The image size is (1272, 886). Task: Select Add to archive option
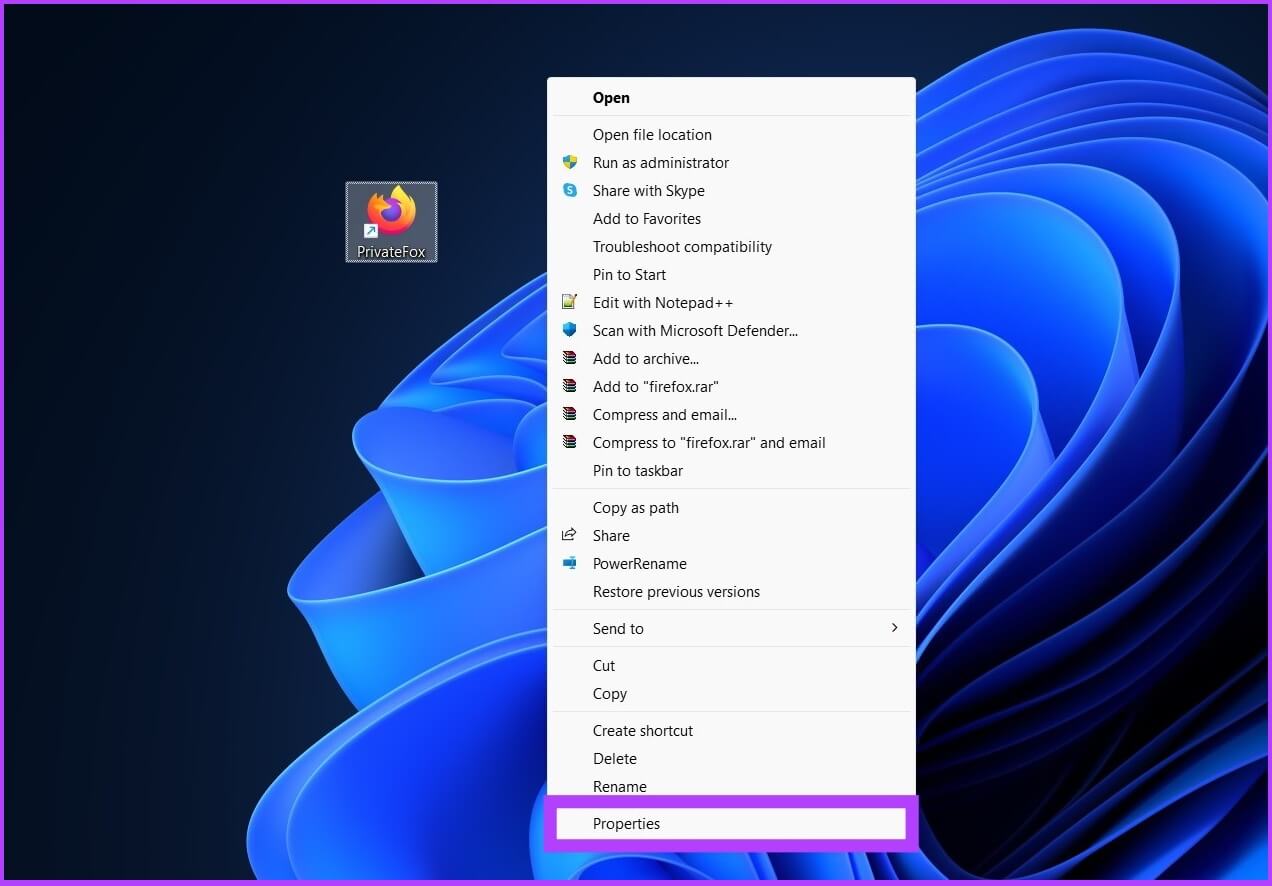731,358
